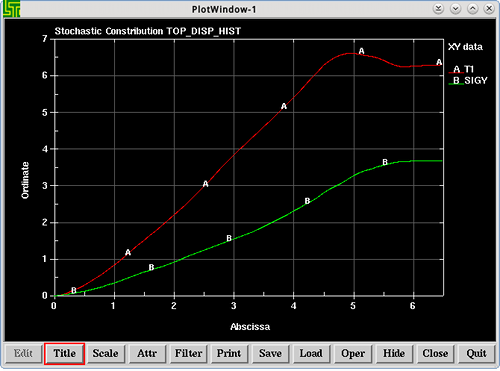This screenshot has height=371, width=500.
Task: Click the green SIGY legend line swatch
Action: point(456,84)
